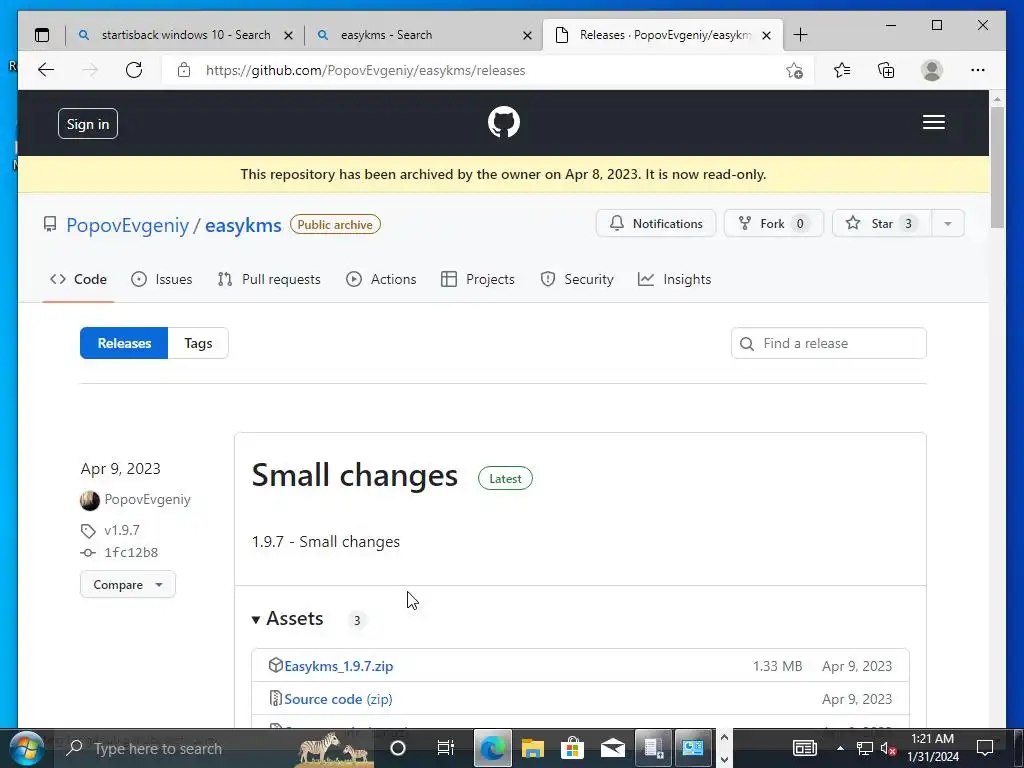Open the muted volume tray icon
The width and height of the screenshot is (1024, 768).
tap(888, 748)
